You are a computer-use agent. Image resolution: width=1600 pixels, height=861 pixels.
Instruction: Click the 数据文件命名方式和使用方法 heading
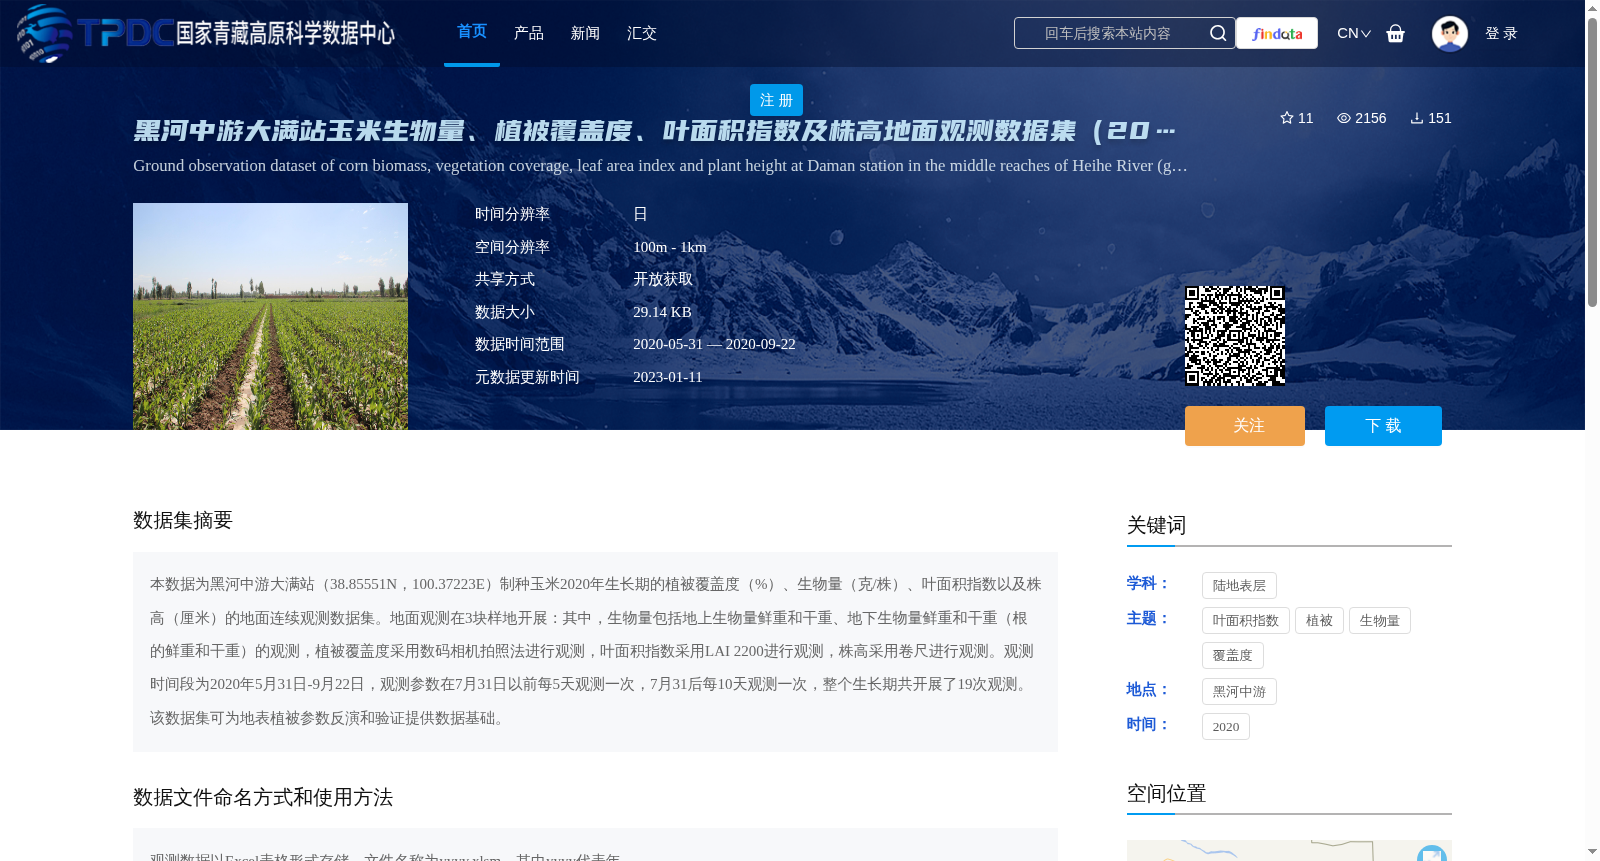coord(263,797)
